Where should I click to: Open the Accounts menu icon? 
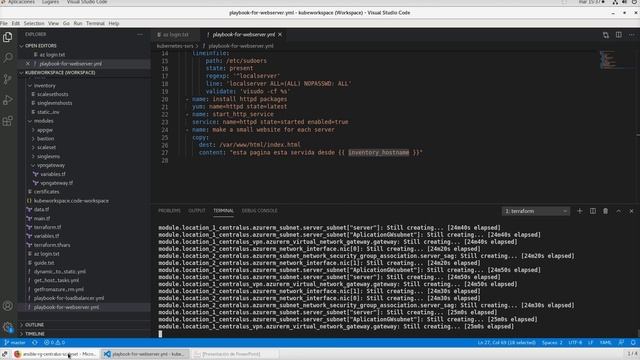(x=8, y=306)
